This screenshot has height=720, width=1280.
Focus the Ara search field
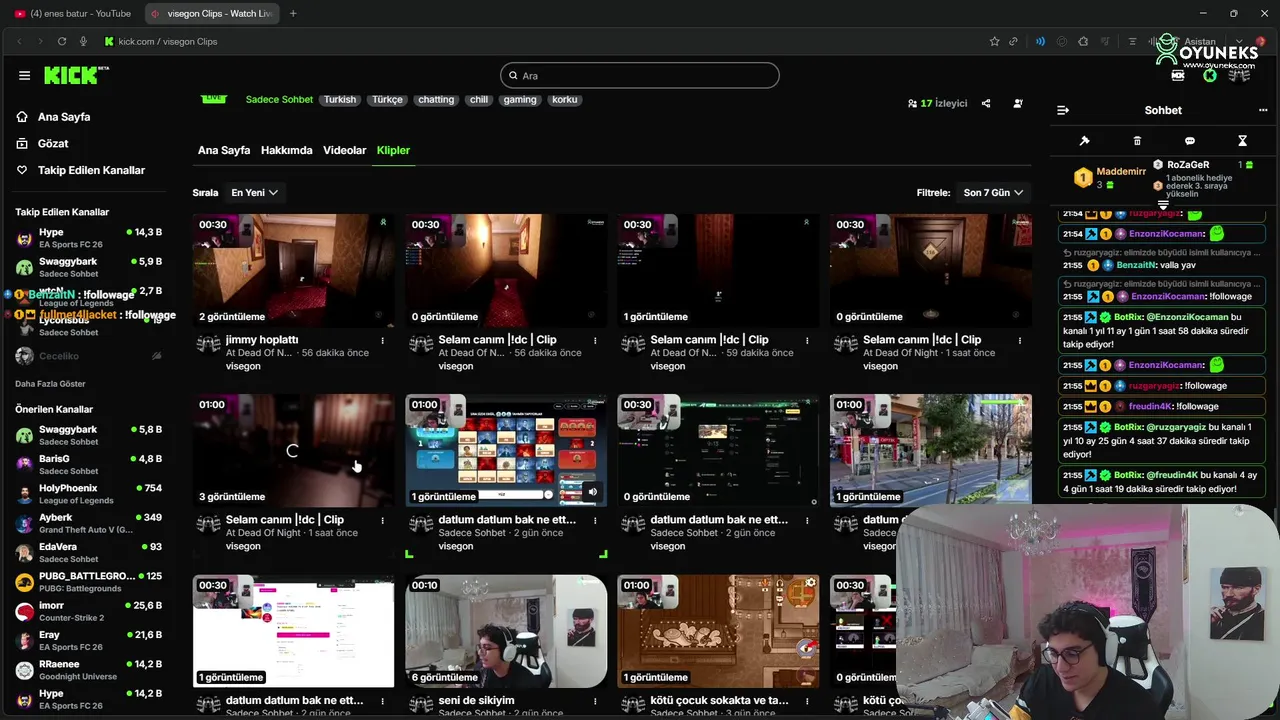click(640, 75)
